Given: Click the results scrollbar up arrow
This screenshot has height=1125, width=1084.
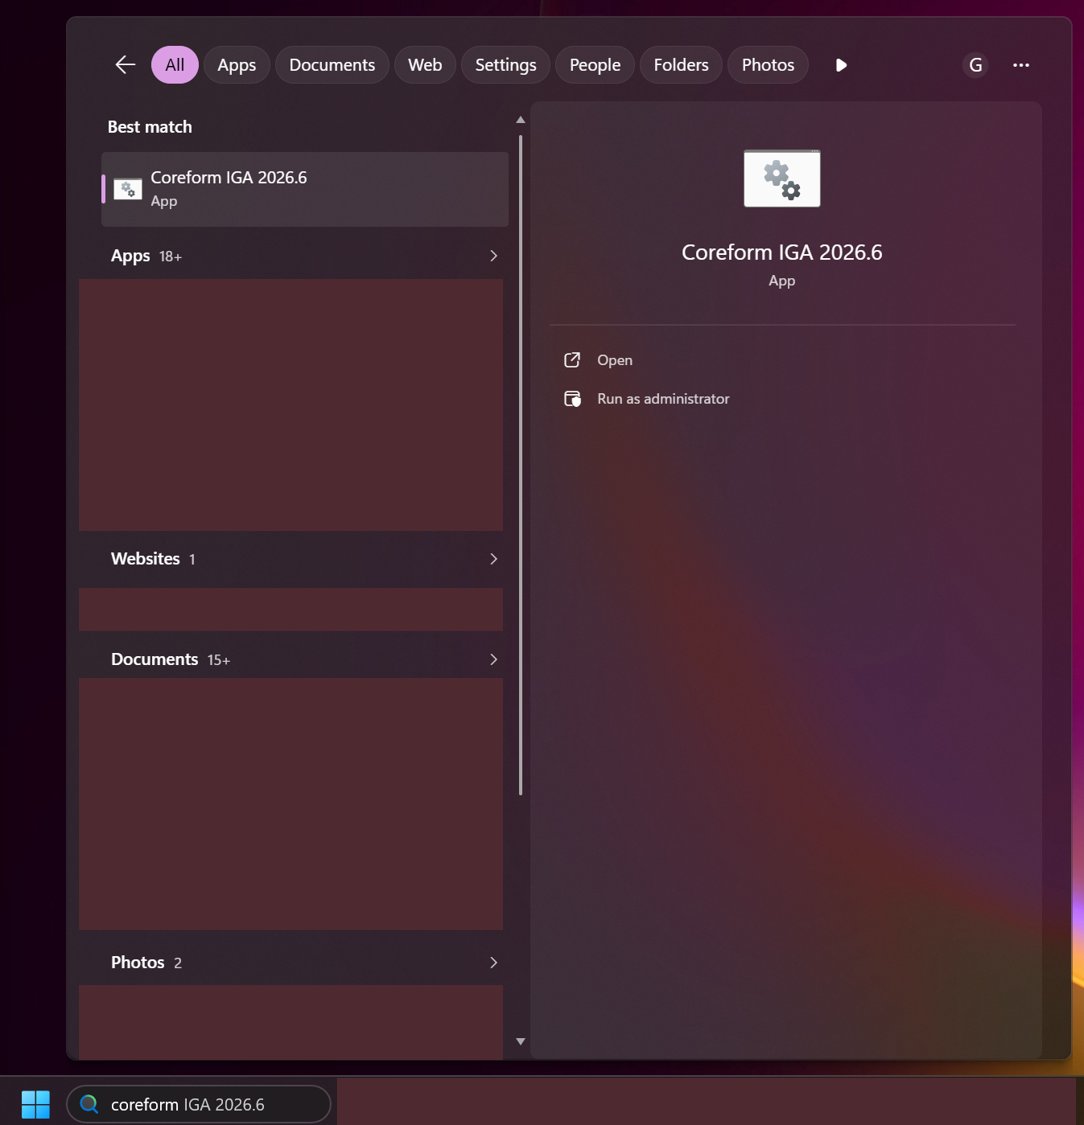Looking at the screenshot, I should pyautogui.click(x=520, y=120).
